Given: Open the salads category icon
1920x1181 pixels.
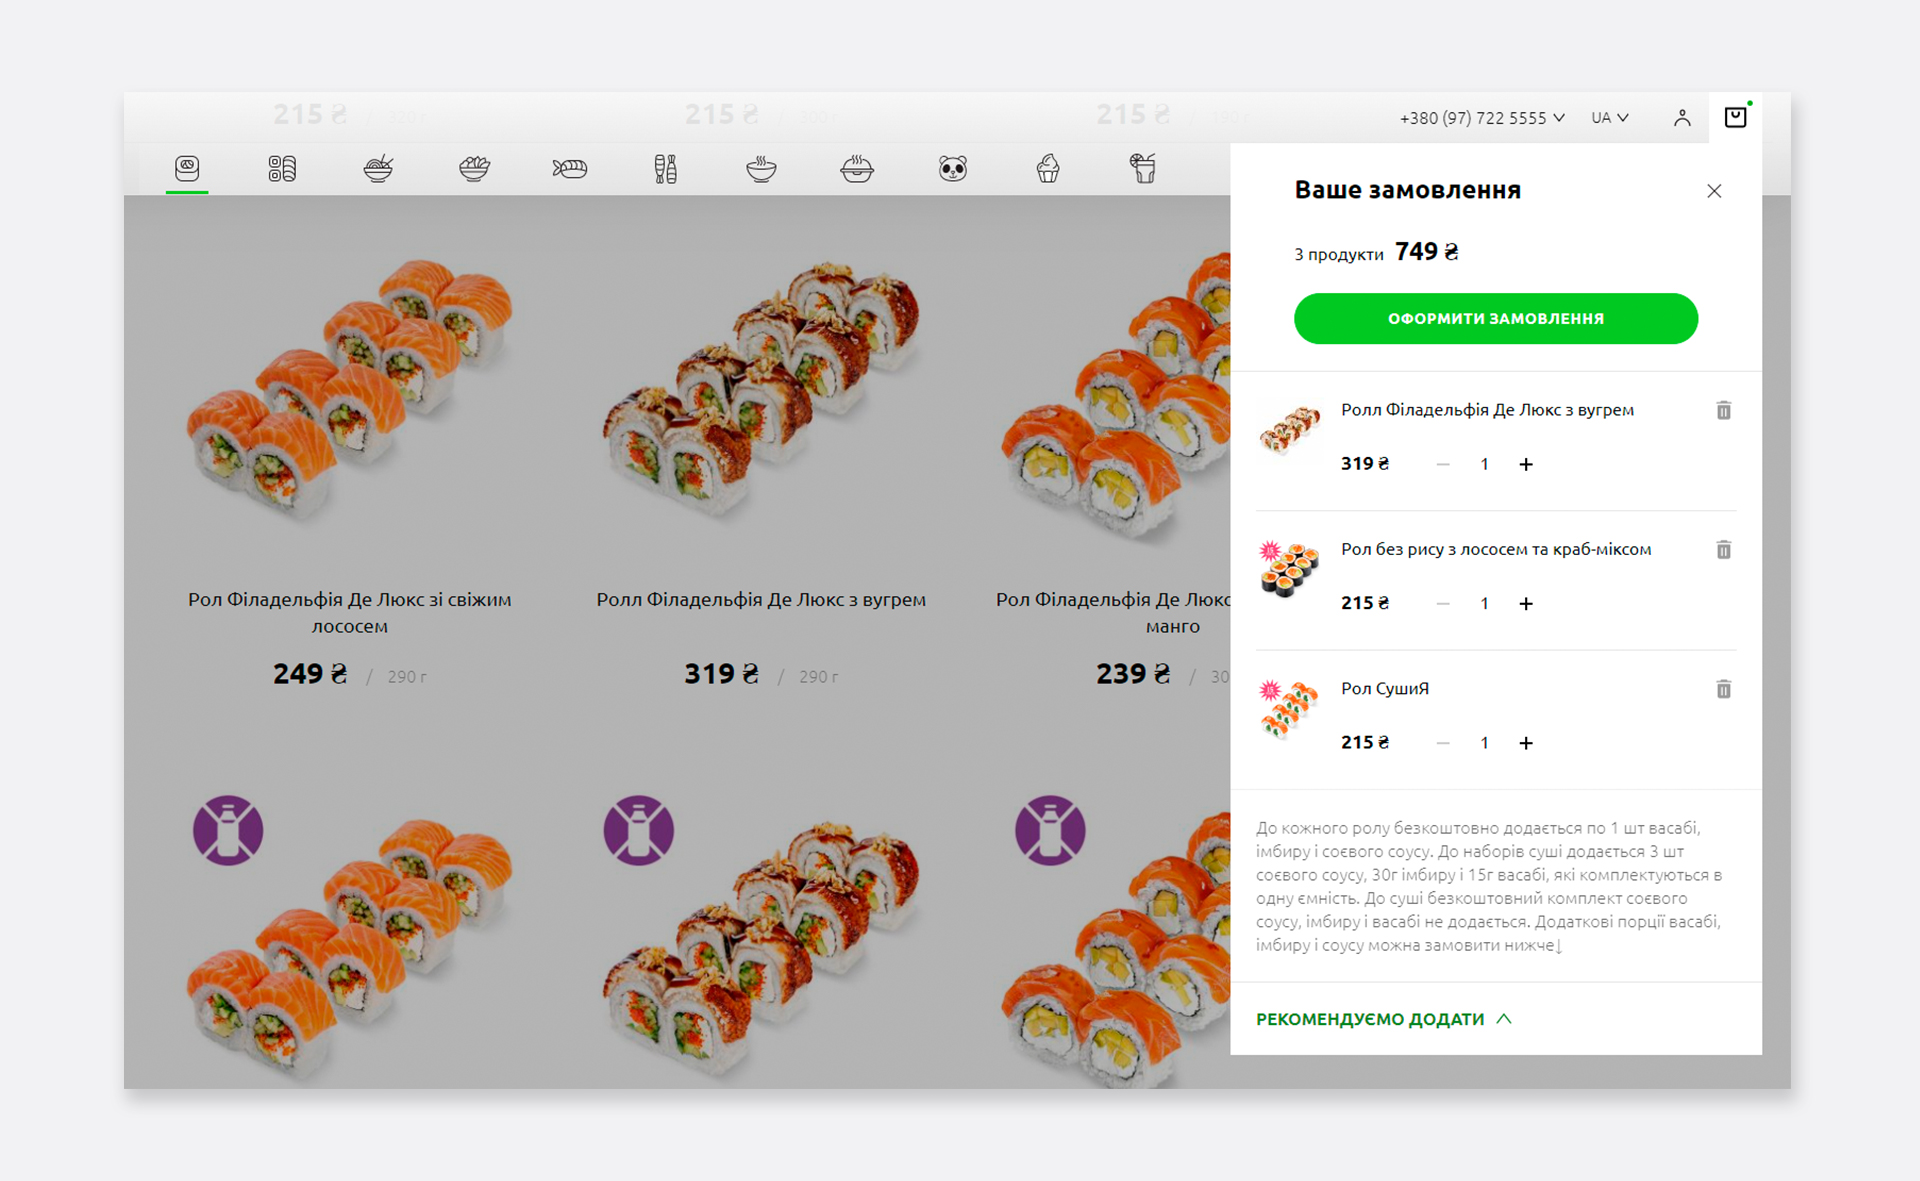Looking at the screenshot, I should point(474,168).
